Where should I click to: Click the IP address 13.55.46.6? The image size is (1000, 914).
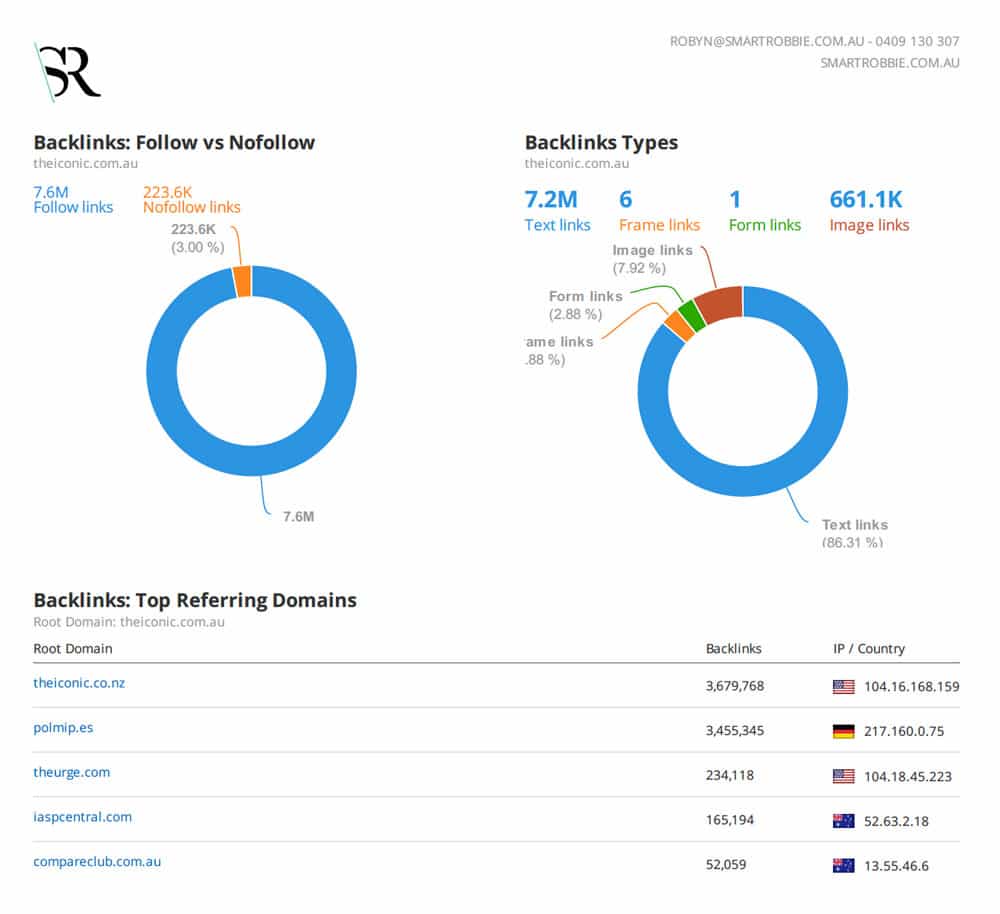pos(896,866)
